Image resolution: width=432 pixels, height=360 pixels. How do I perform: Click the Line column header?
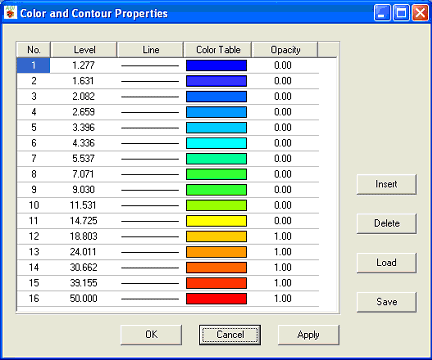pos(151,50)
